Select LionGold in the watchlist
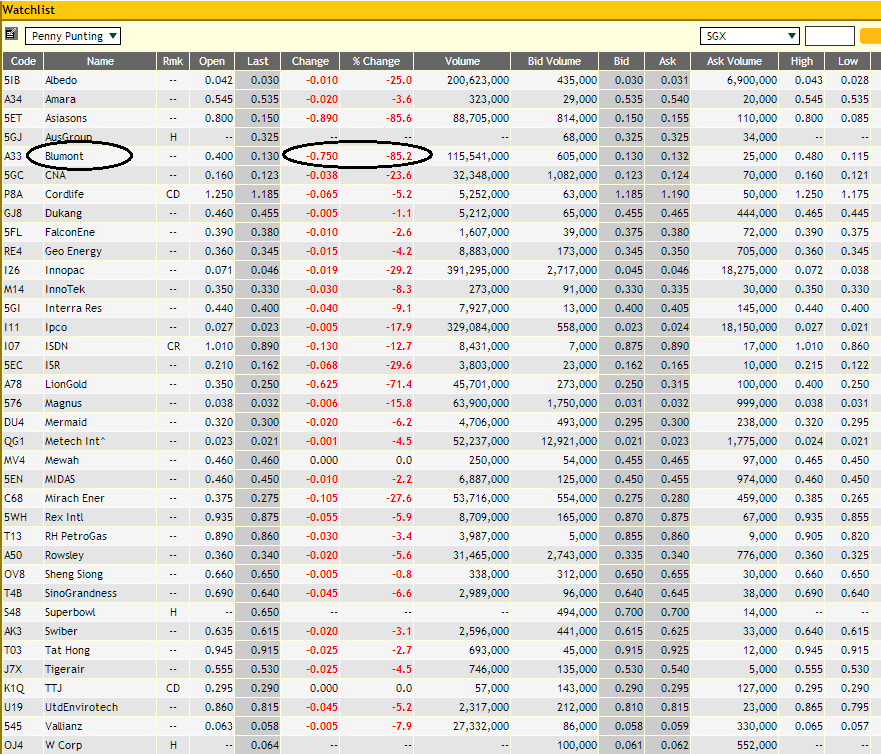The height and width of the screenshot is (754, 881). click(x=66, y=384)
